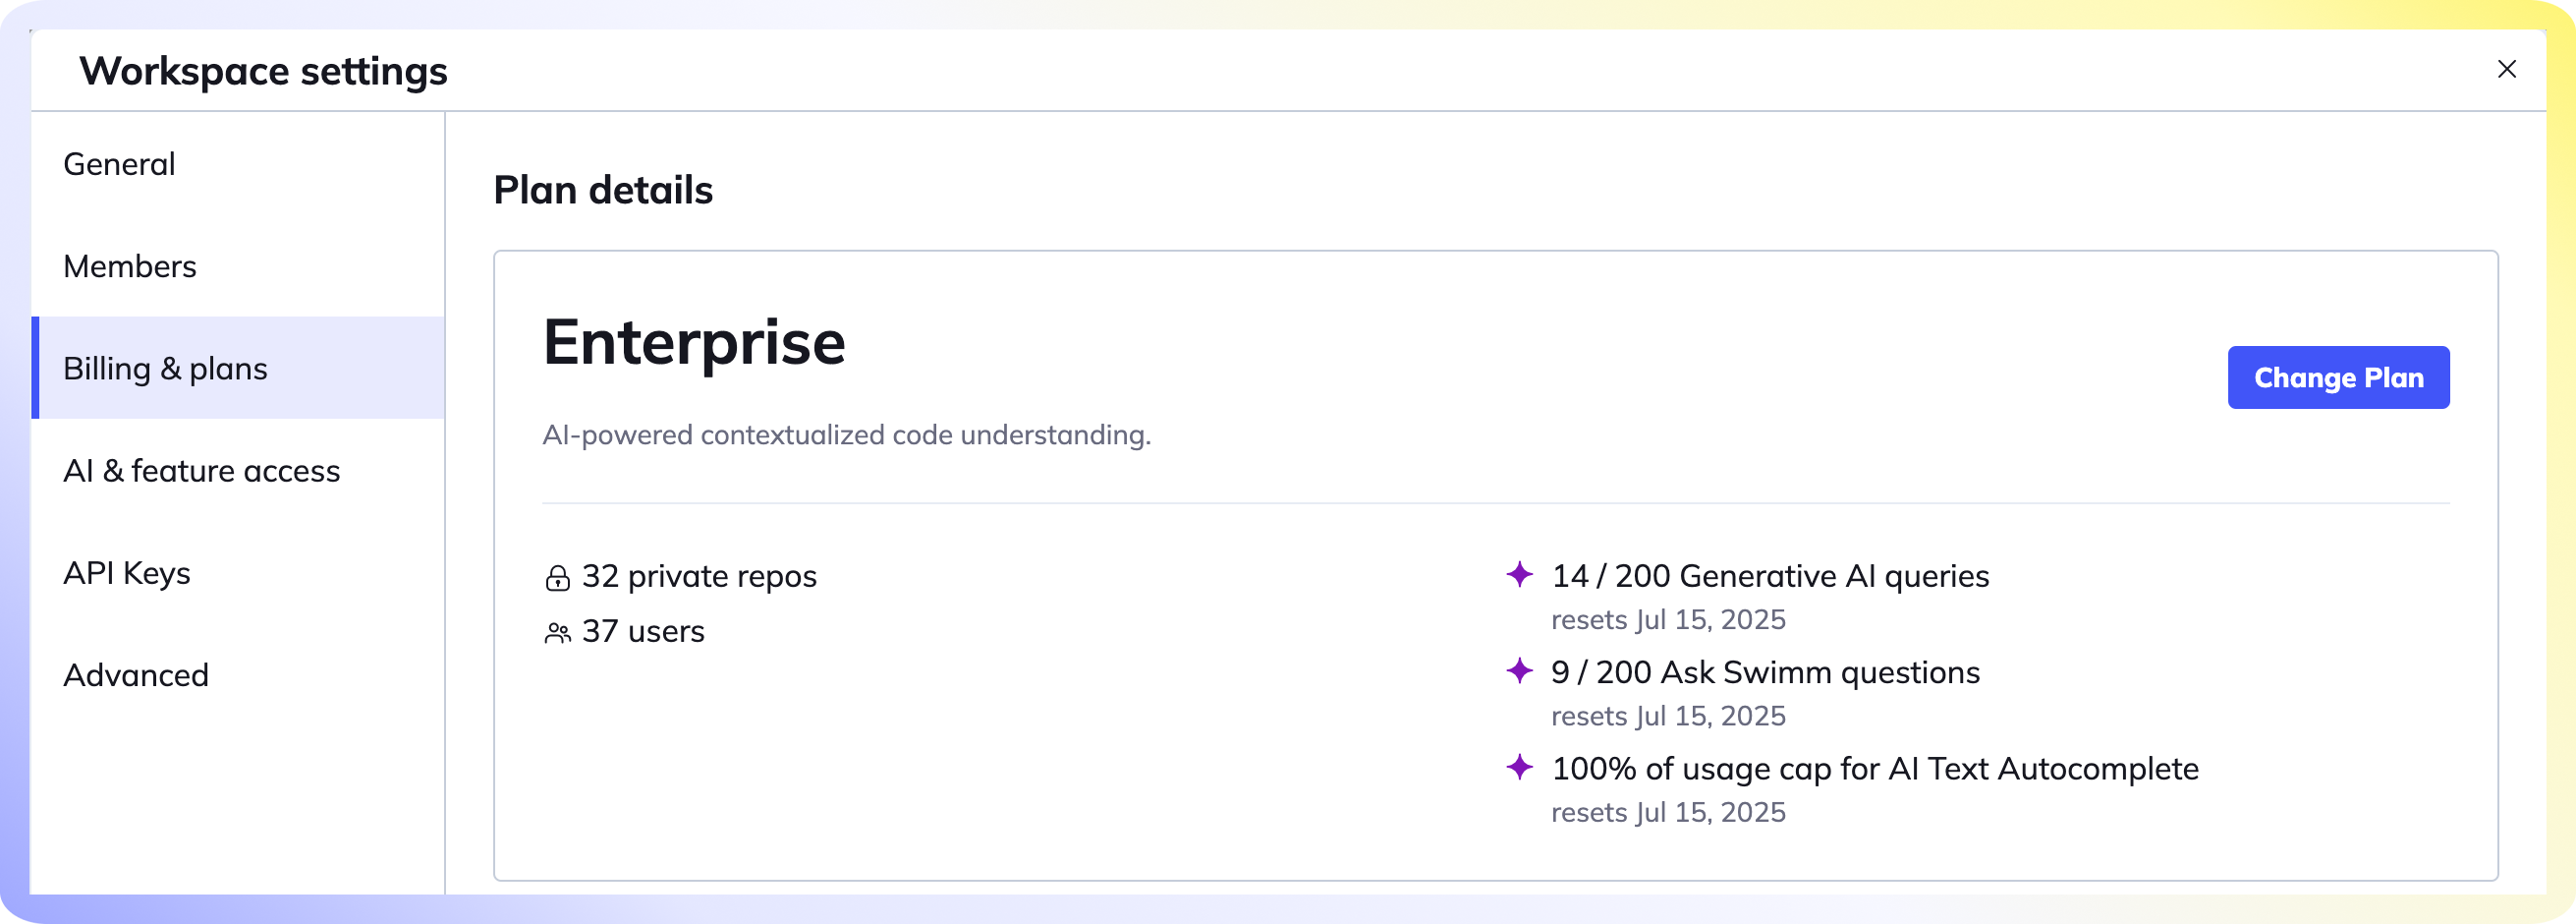Viewport: 2576px width, 924px height.
Task: Click the users icon beside 37 users
Action: pos(557,633)
